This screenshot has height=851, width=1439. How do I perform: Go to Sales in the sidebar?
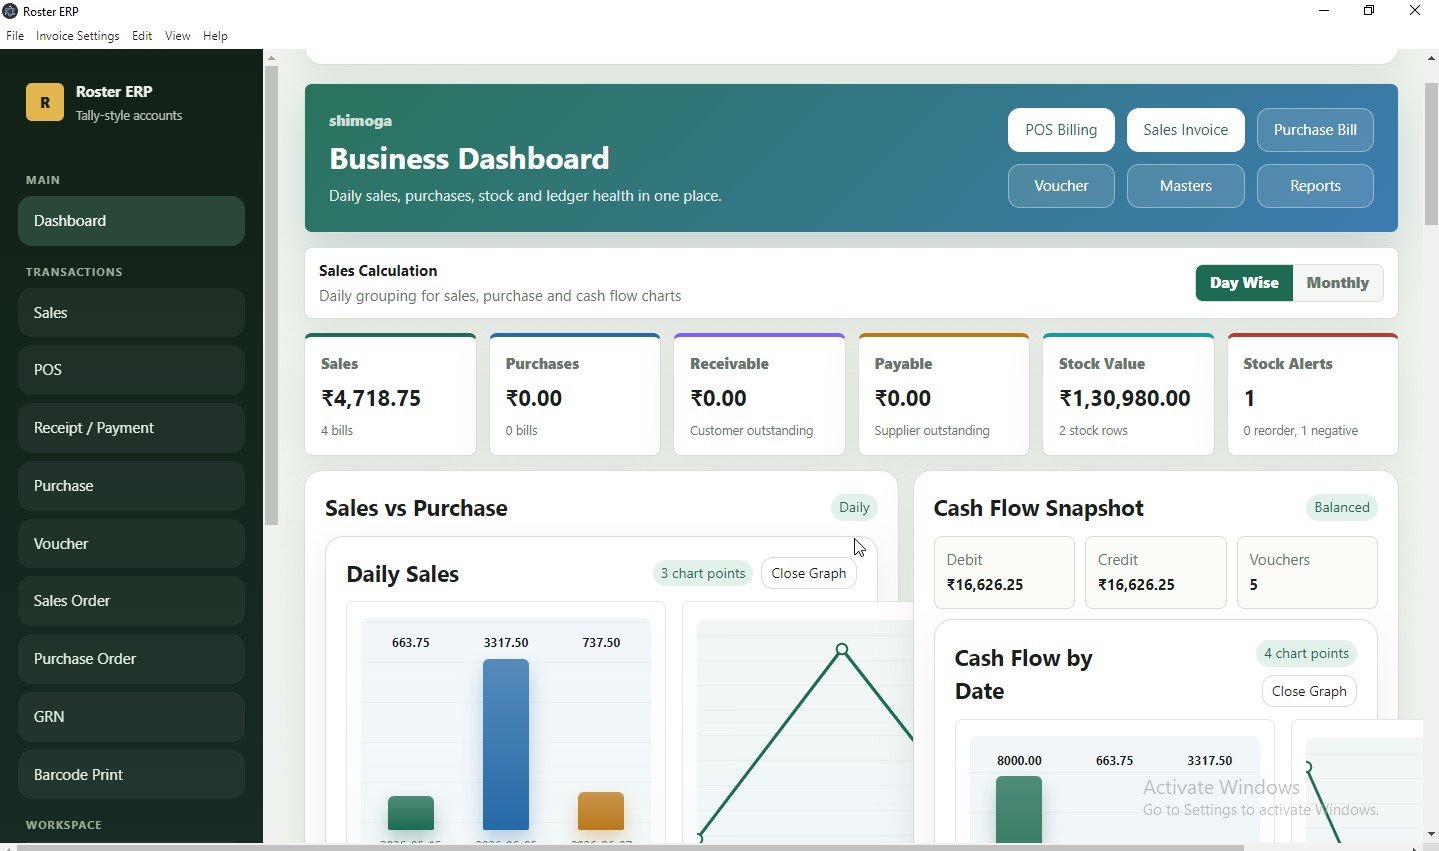(x=131, y=313)
